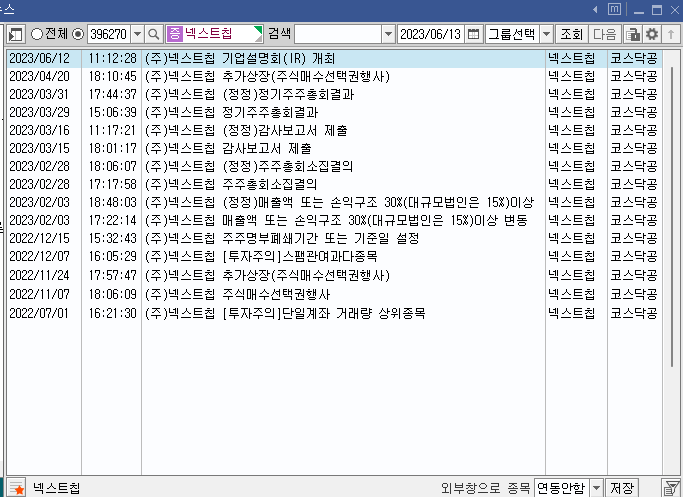
Task: Select the (정정)주주총회소집결의 row
Action: pyautogui.click(x=334, y=166)
